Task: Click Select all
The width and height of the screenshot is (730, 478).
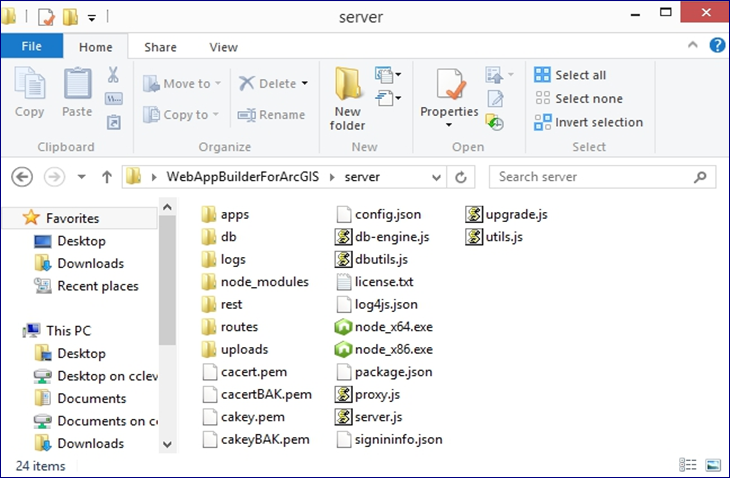Action: click(570, 75)
